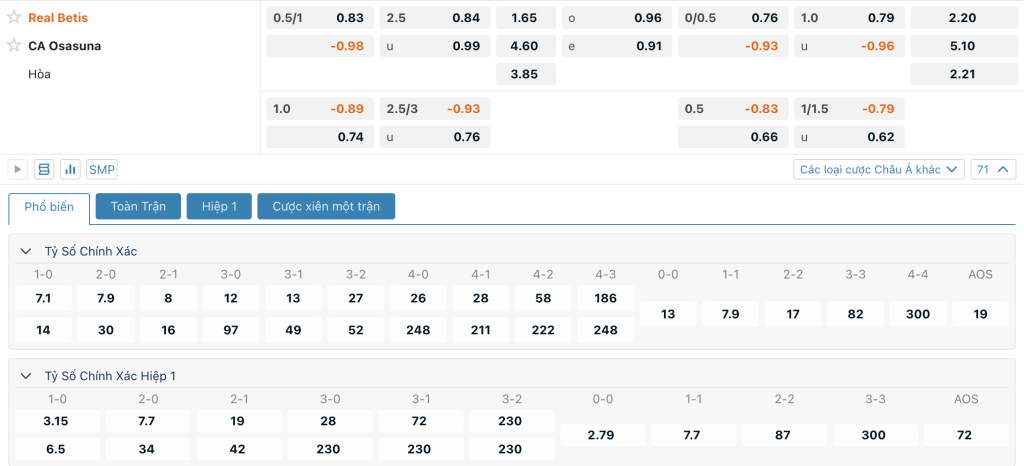Viewport: 1024px width, 466px height.
Task: Pick the 14 odds under 1-0
Action: pos(43,330)
